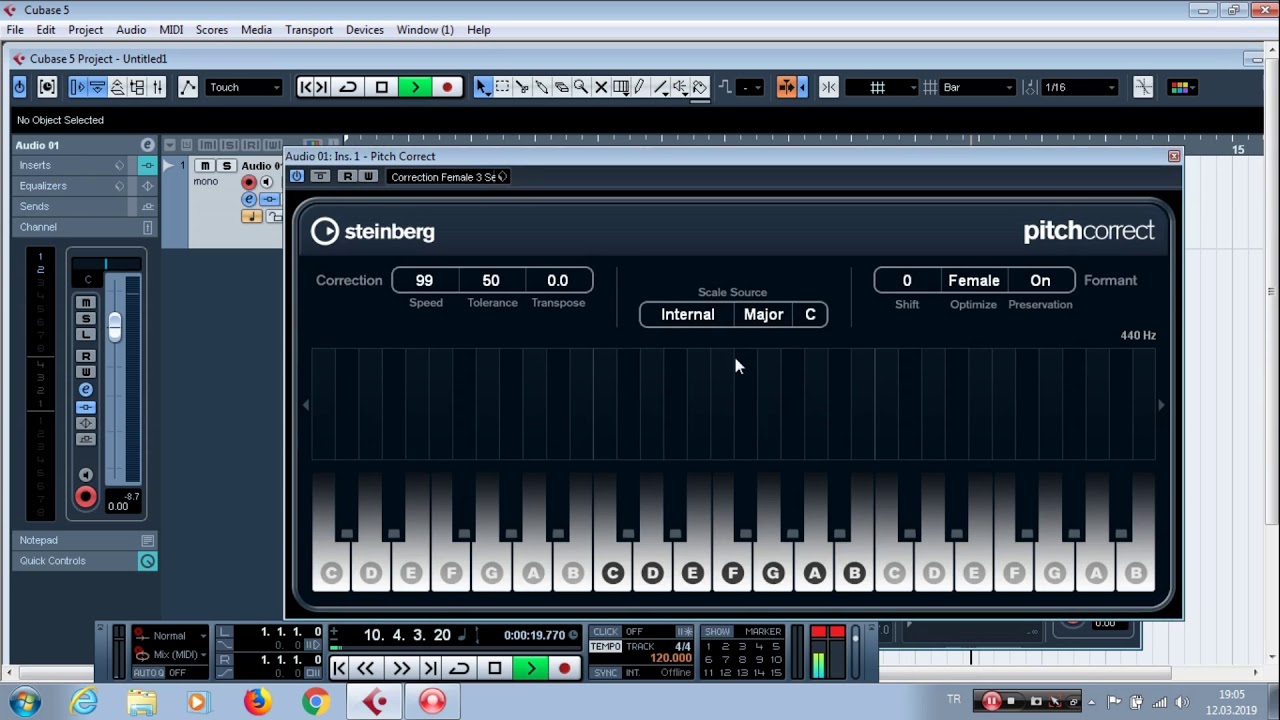Viewport: 1280px width, 720px height.
Task: Toggle the metronome CLICK button
Action: [606, 632]
